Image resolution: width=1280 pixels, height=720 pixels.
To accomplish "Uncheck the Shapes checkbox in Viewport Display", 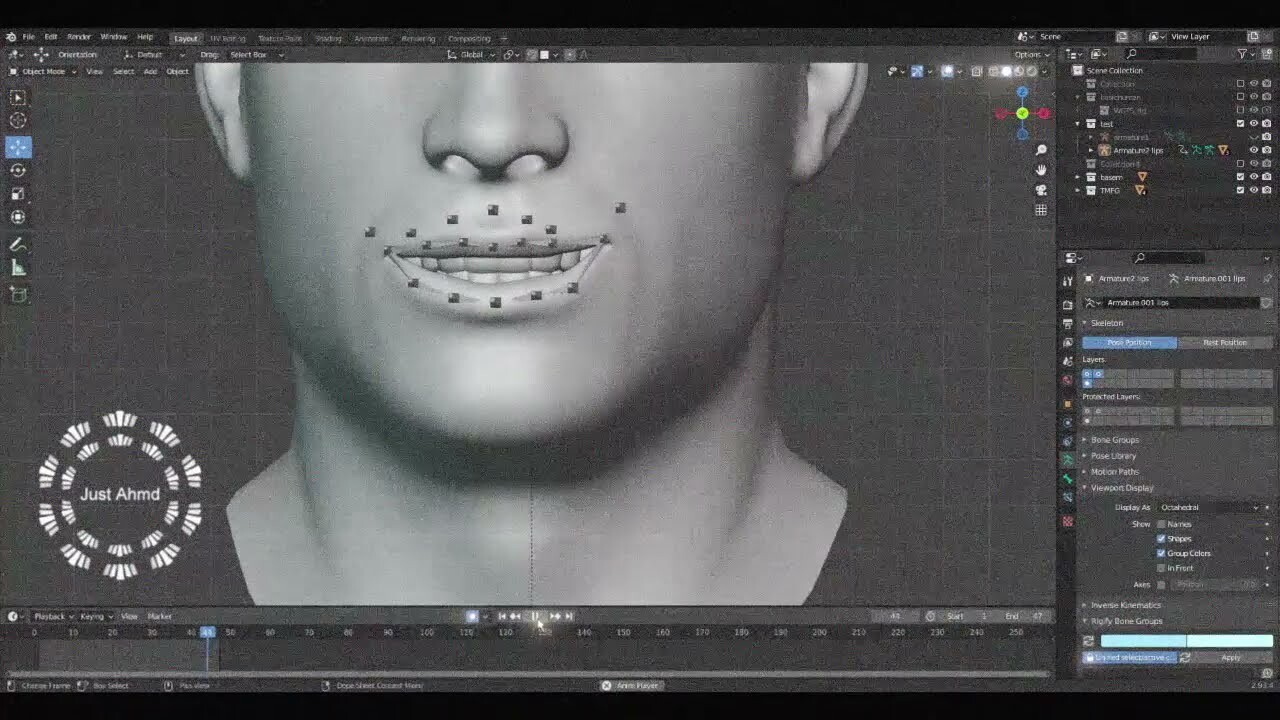I will point(1159,538).
